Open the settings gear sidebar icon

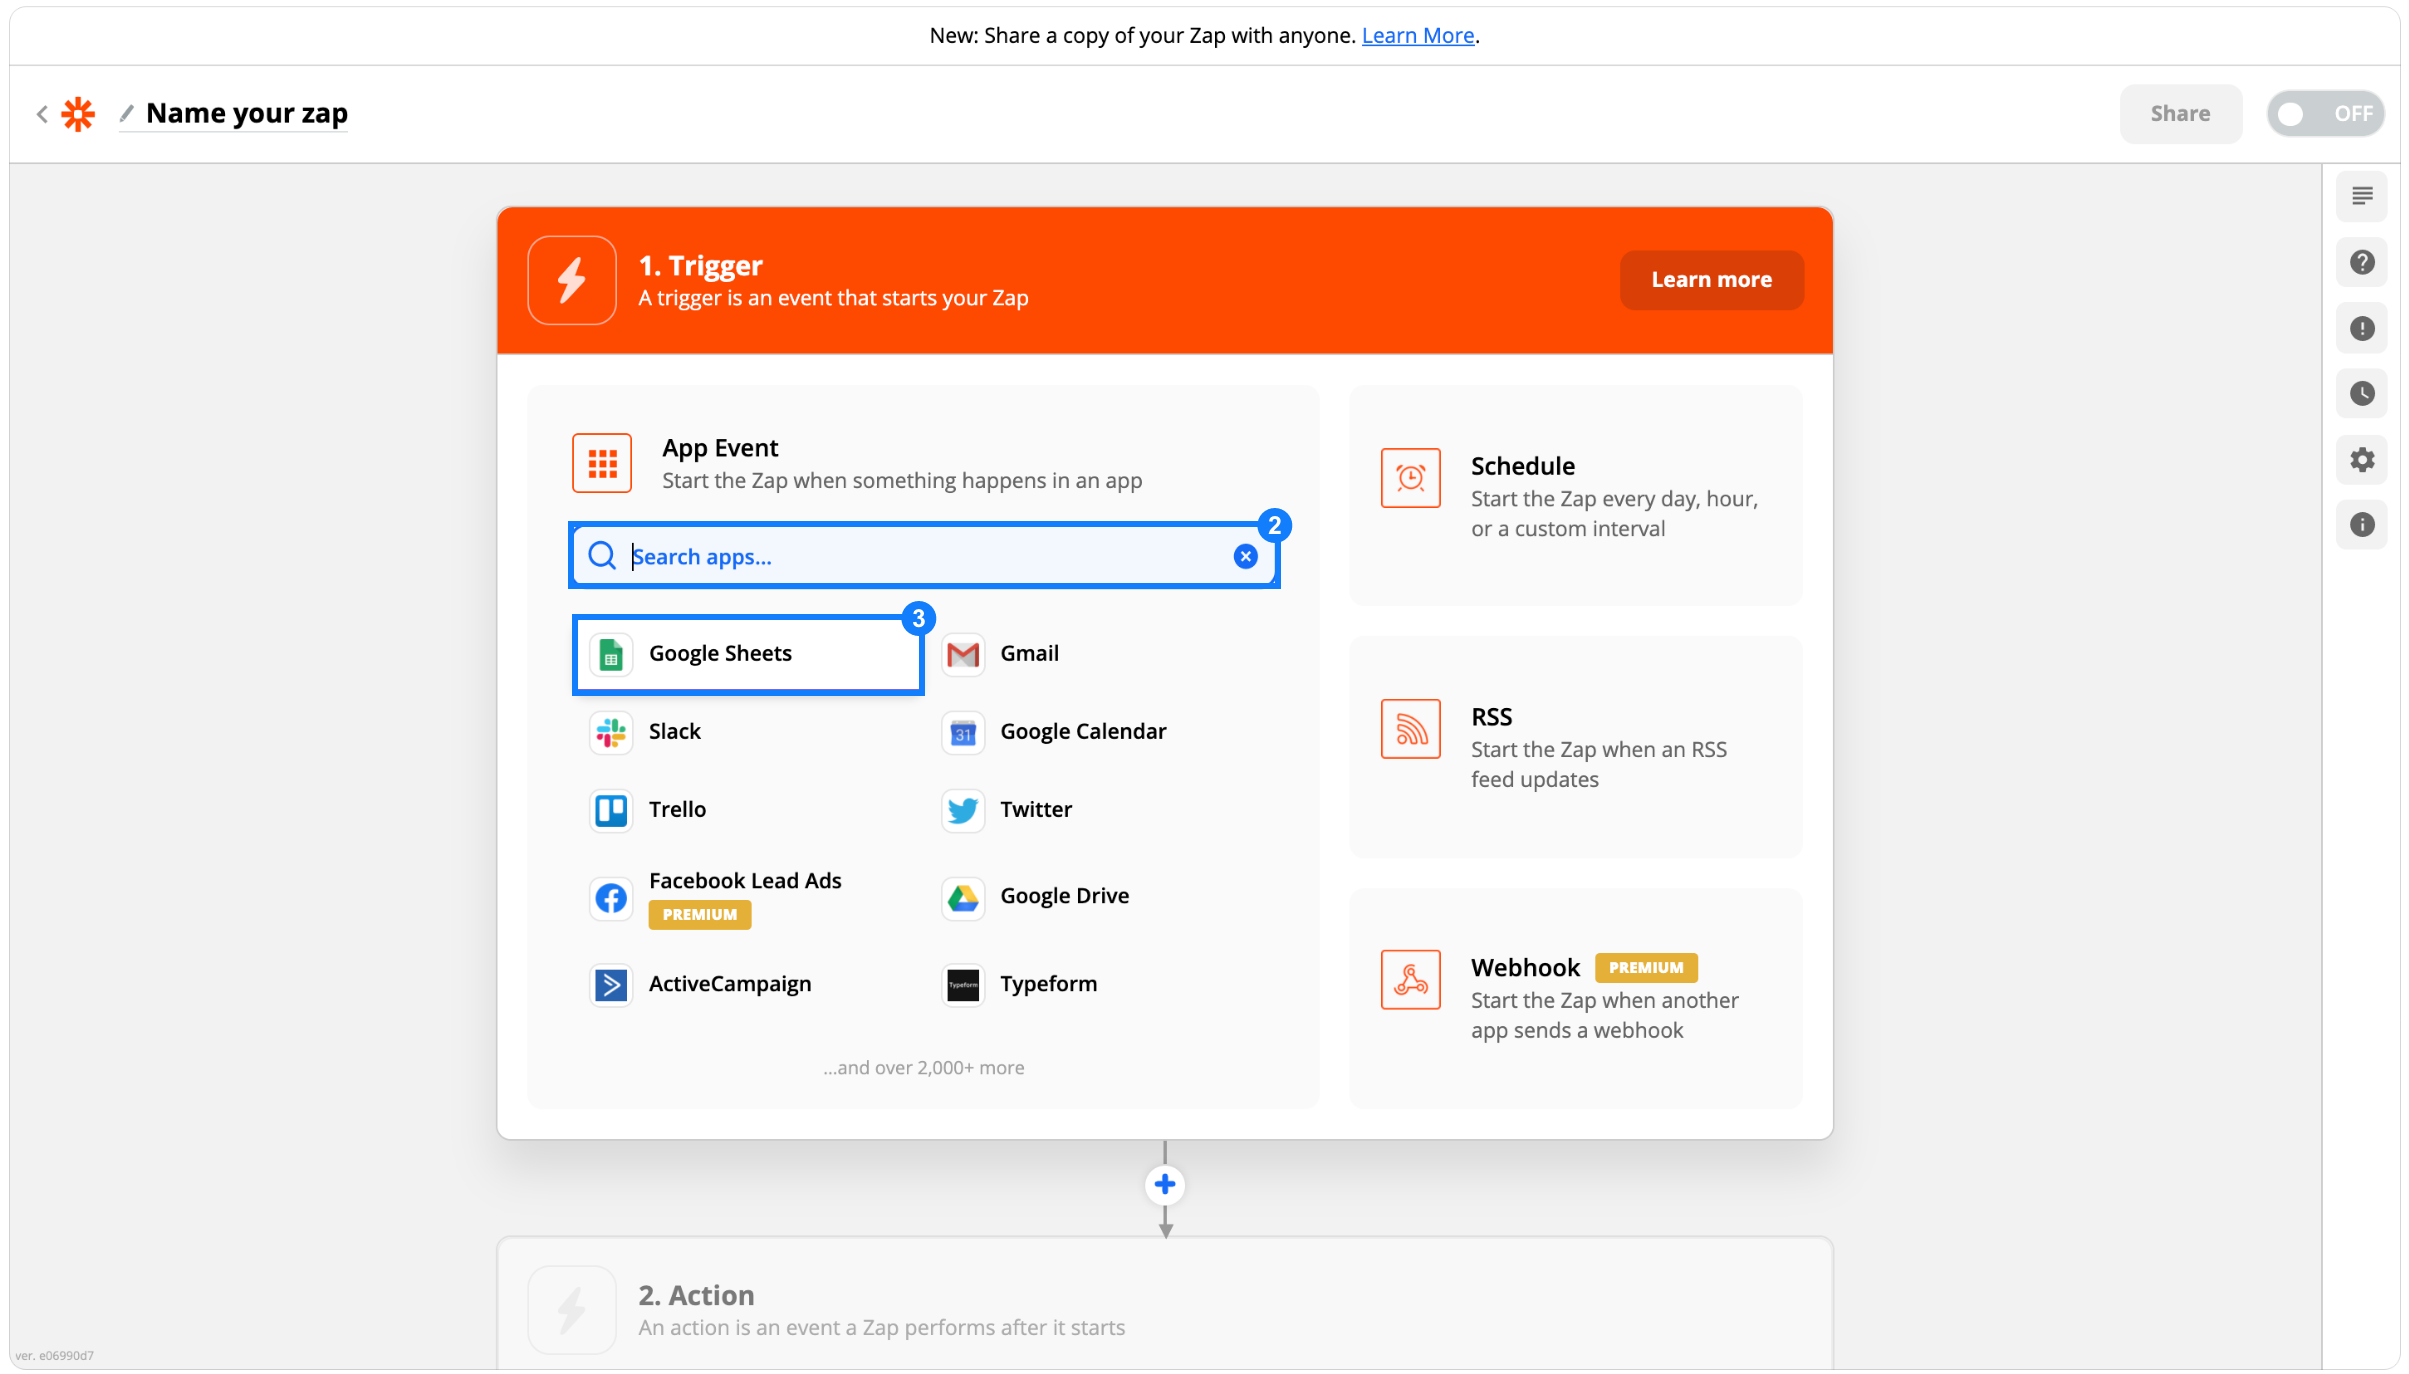coord(2362,459)
